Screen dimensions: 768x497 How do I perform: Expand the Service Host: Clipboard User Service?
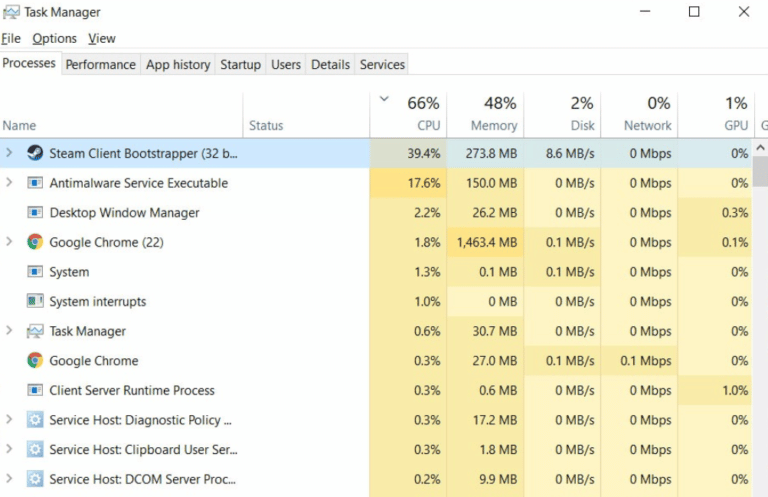[9, 449]
